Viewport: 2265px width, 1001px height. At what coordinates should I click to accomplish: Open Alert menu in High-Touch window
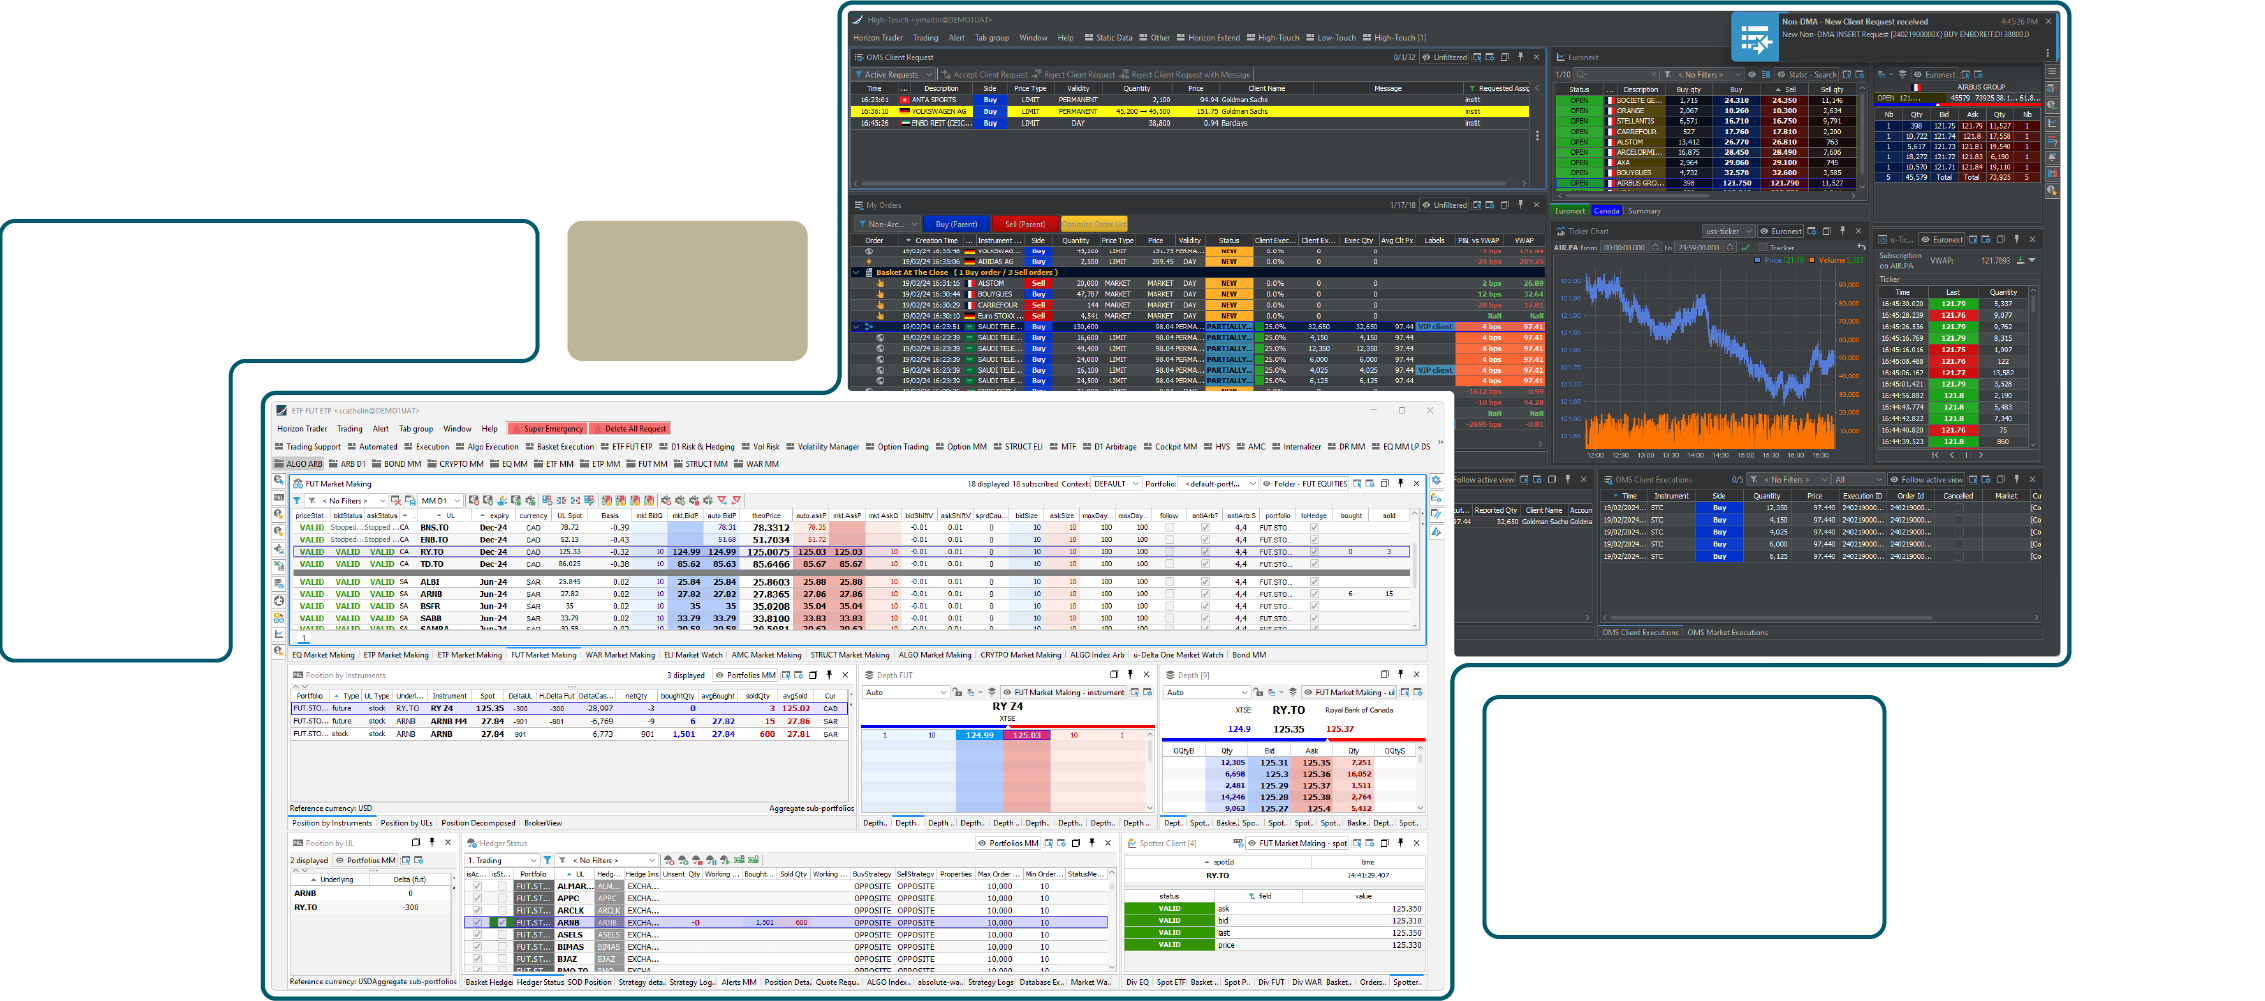coord(957,38)
